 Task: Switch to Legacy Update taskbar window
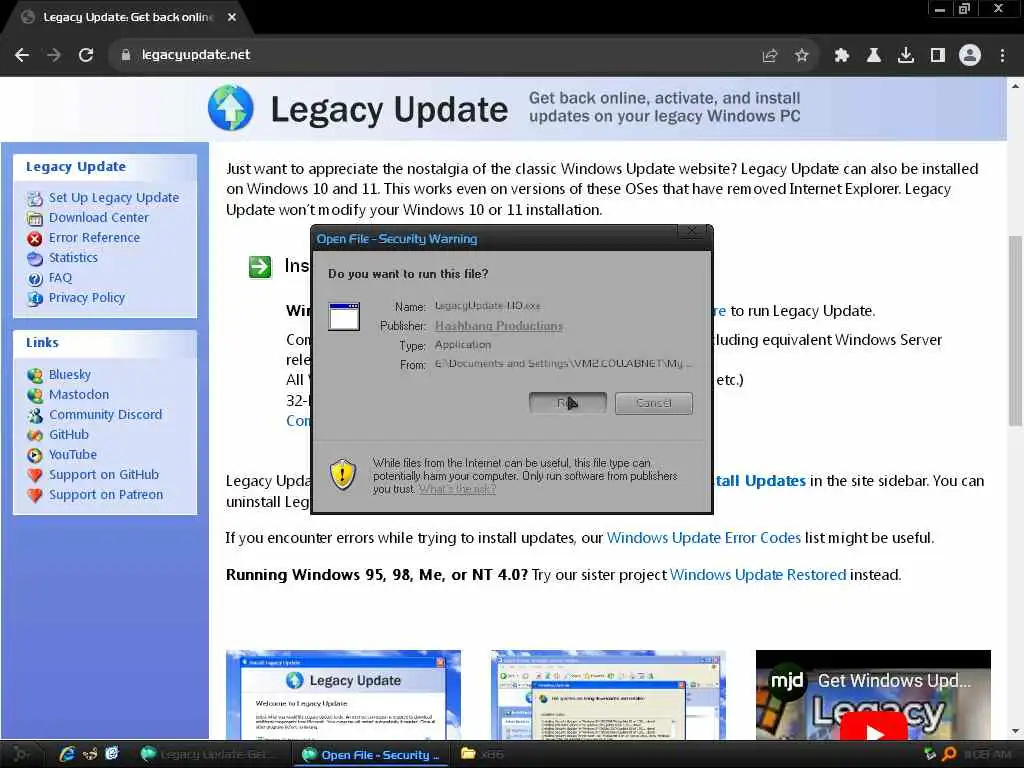coord(210,755)
